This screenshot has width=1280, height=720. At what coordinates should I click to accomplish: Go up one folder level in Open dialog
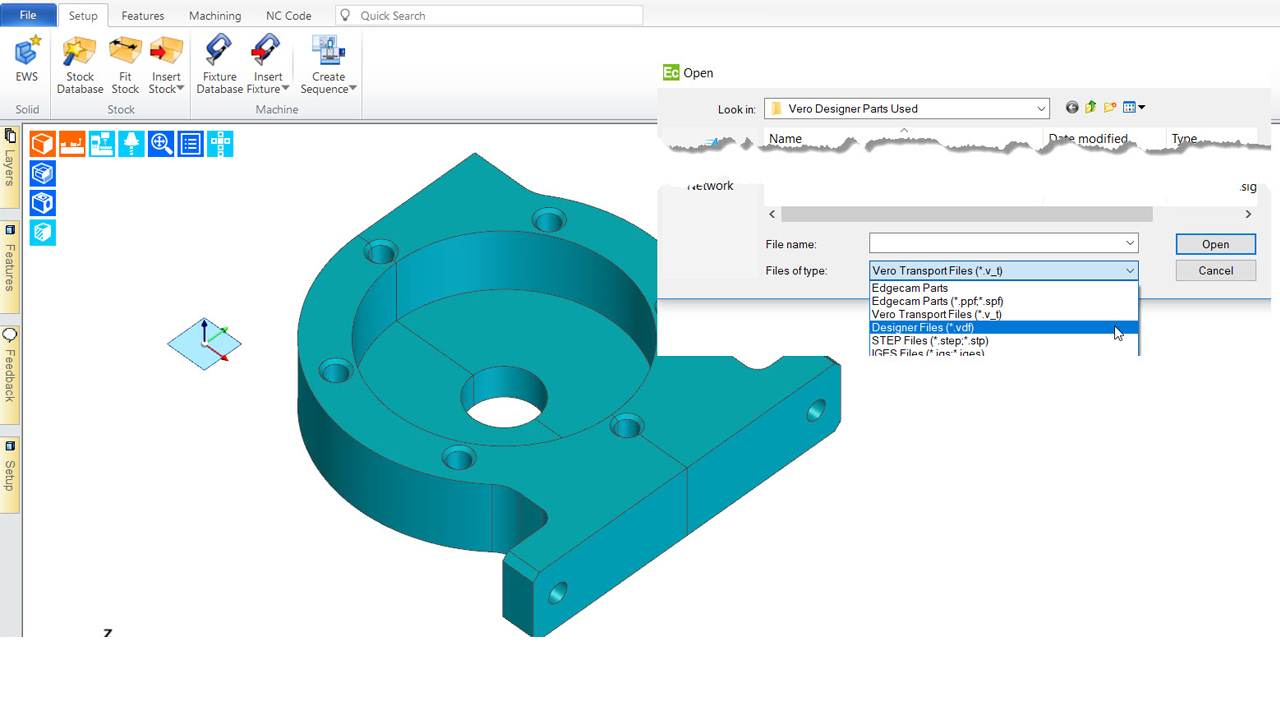click(x=1091, y=108)
